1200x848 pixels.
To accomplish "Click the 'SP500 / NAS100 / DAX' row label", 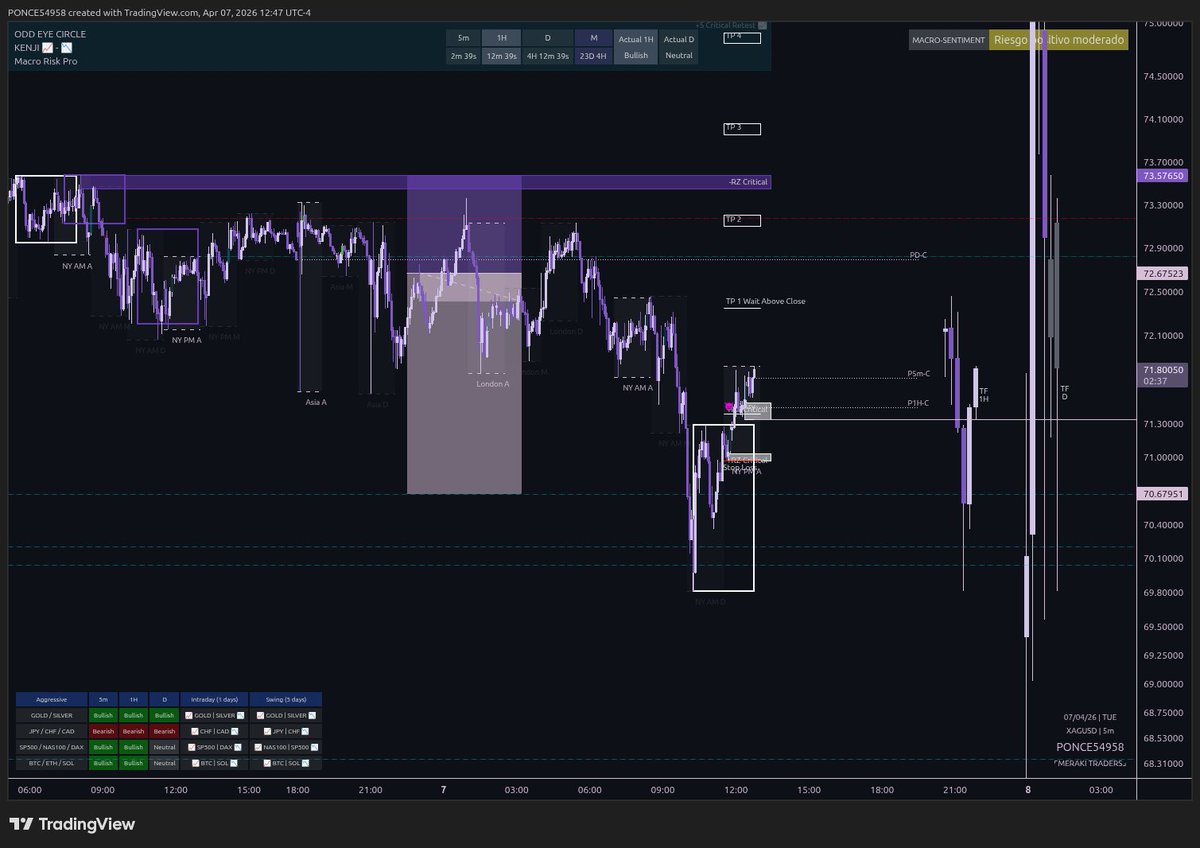I will 51,747.
